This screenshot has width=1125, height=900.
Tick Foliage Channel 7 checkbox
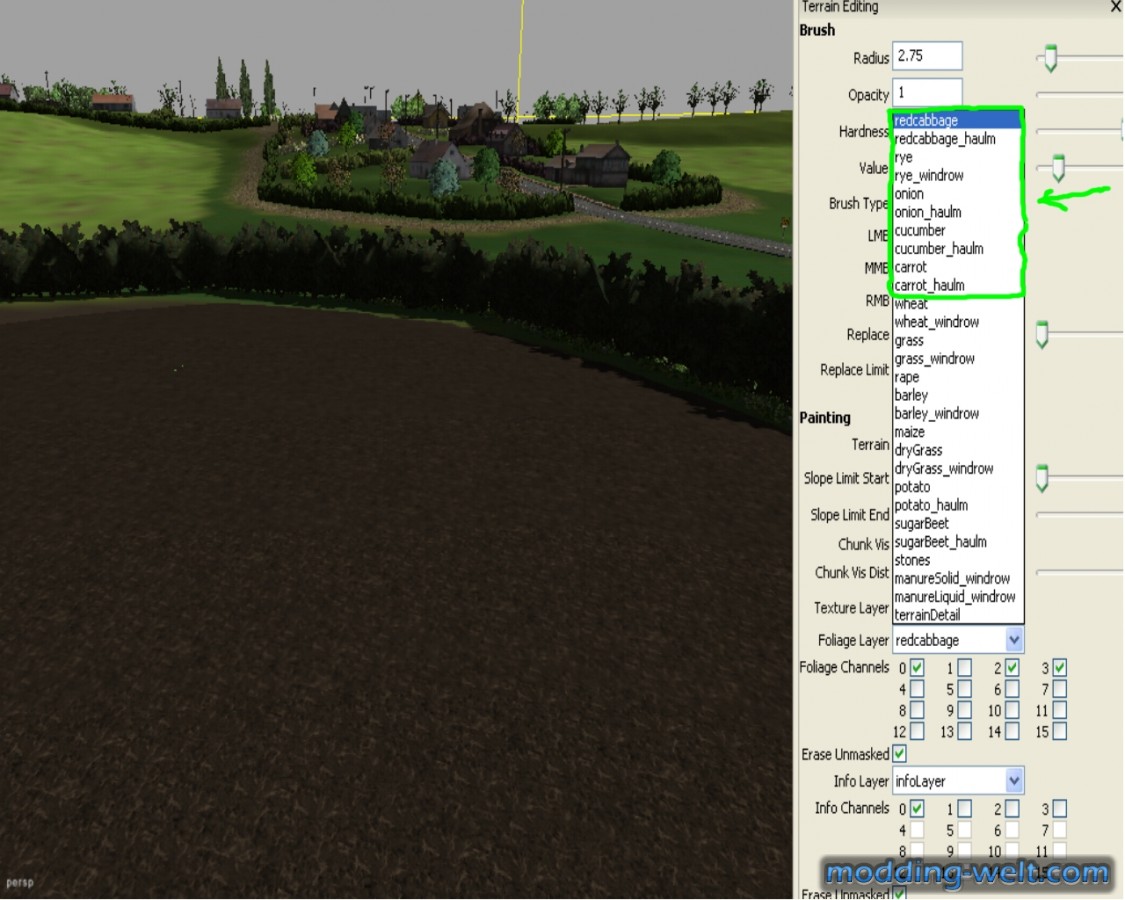click(1060, 689)
